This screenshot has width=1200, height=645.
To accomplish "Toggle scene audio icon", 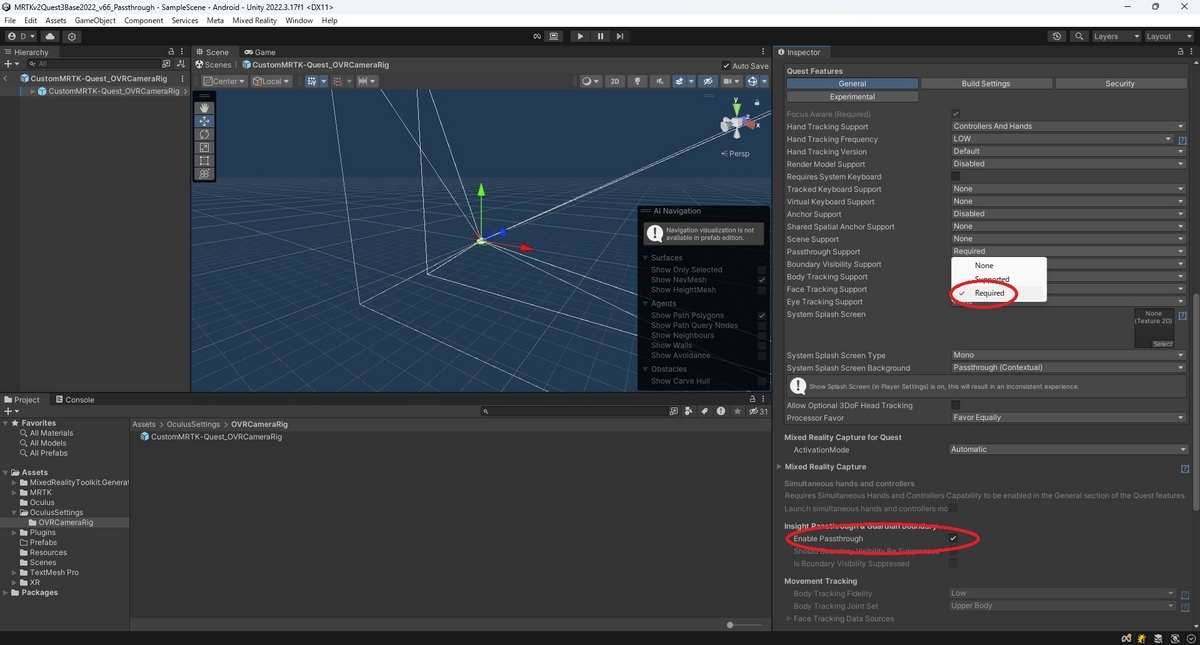I will pyautogui.click(x=659, y=81).
